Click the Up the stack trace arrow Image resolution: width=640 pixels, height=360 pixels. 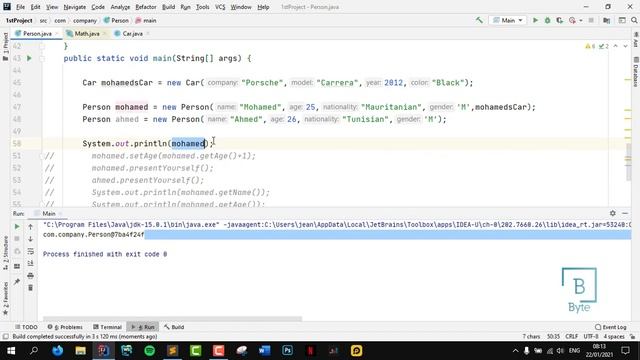[x=30, y=226]
